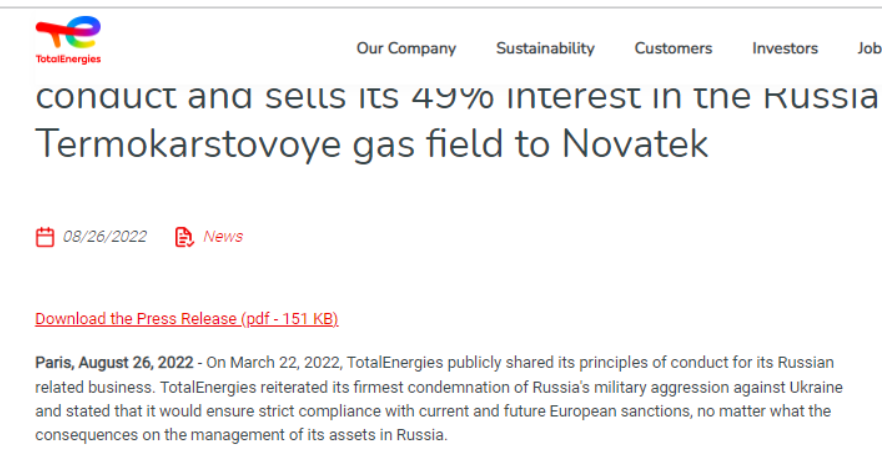Go to the Investors menu
The height and width of the screenshot is (466, 894).
[785, 48]
